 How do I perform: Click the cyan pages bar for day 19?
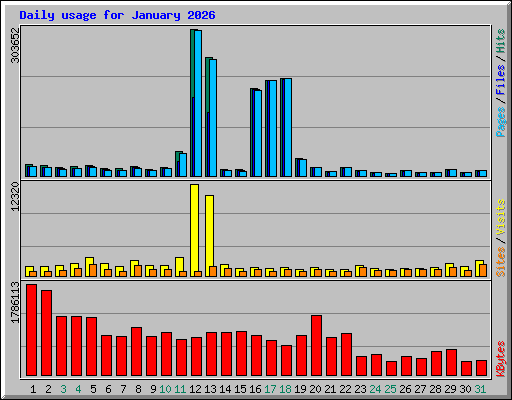[x=303, y=168]
